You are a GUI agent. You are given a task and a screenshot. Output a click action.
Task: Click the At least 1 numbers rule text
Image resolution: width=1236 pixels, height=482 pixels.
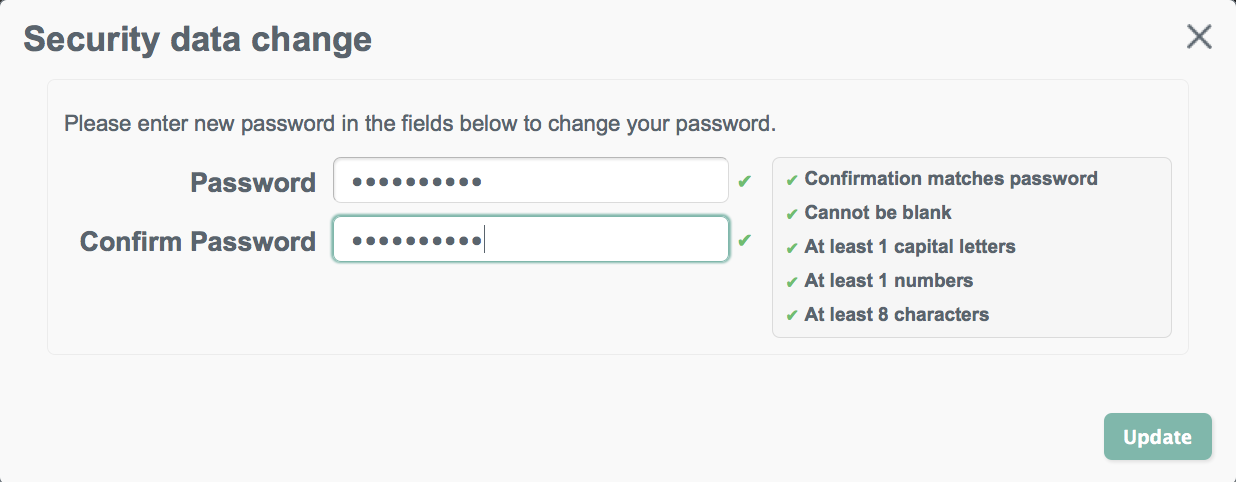point(889,281)
